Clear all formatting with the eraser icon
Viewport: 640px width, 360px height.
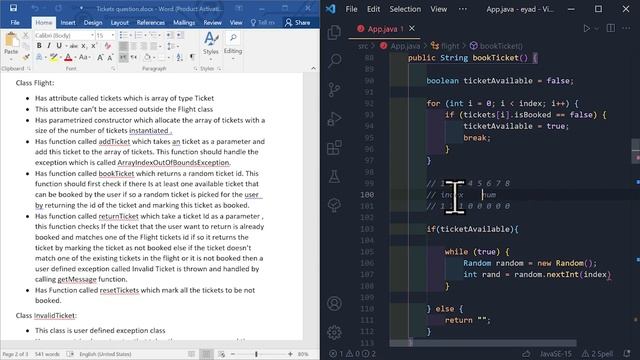tap(108, 46)
